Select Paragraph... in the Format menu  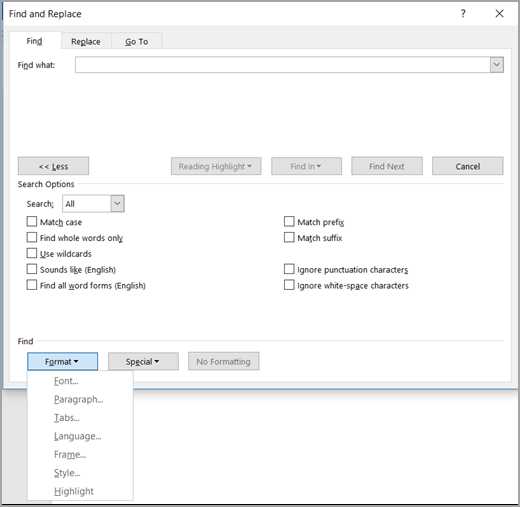[80, 399]
